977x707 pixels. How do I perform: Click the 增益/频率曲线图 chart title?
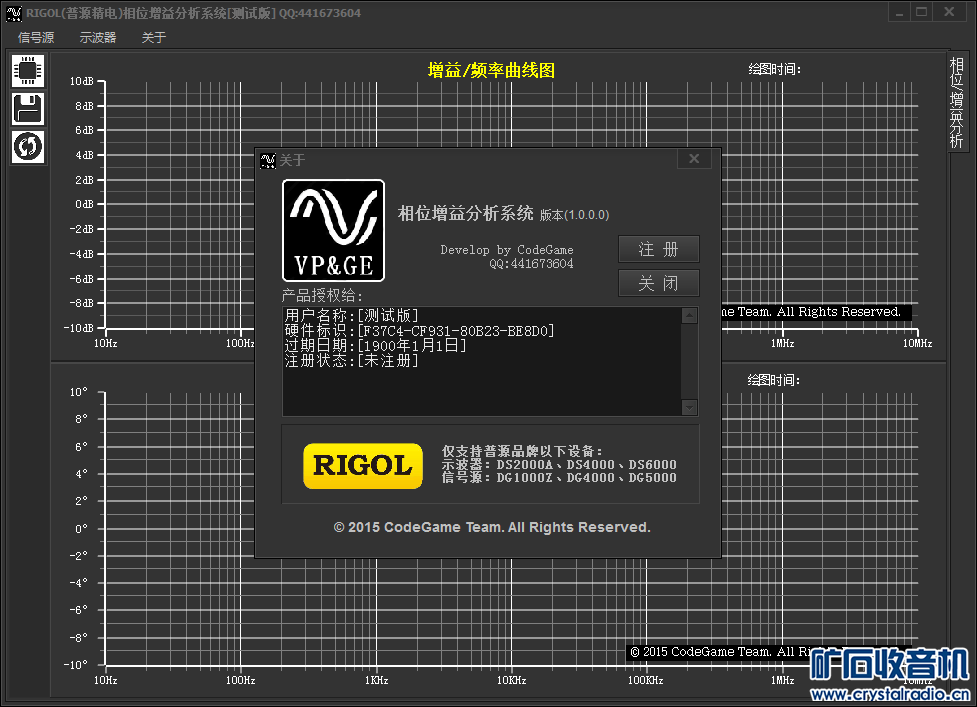click(491, 70)
